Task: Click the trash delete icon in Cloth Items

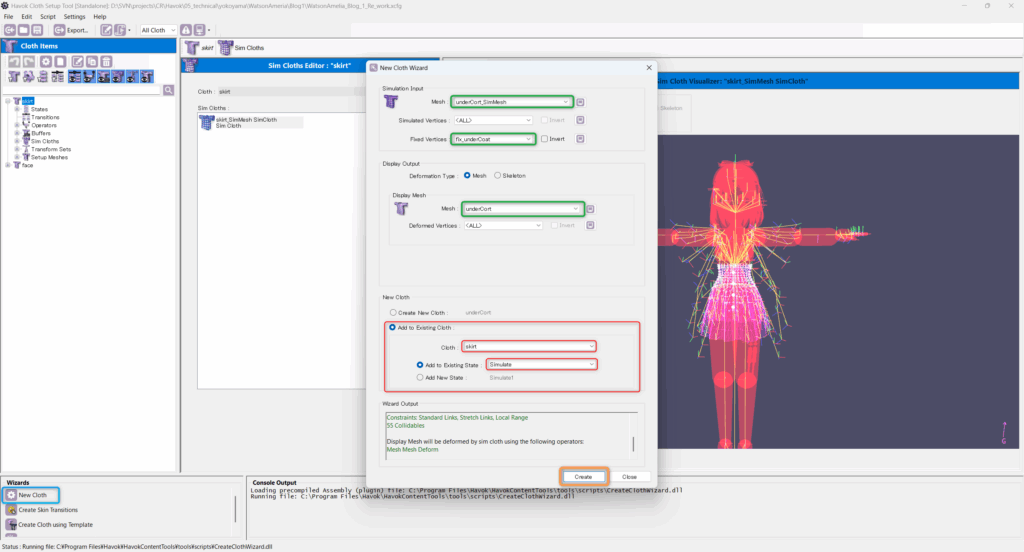Action: [x=106, y=62]
